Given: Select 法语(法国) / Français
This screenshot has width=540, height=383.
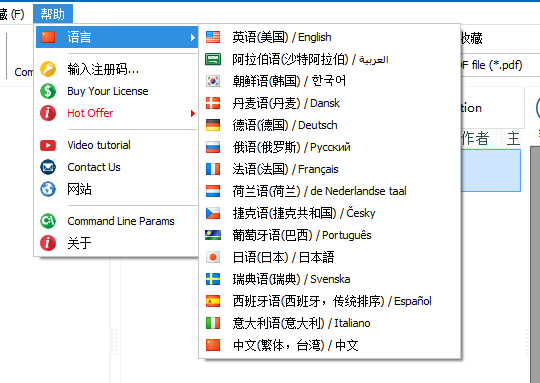Looking at the screenshot, I should pos(330,169).
